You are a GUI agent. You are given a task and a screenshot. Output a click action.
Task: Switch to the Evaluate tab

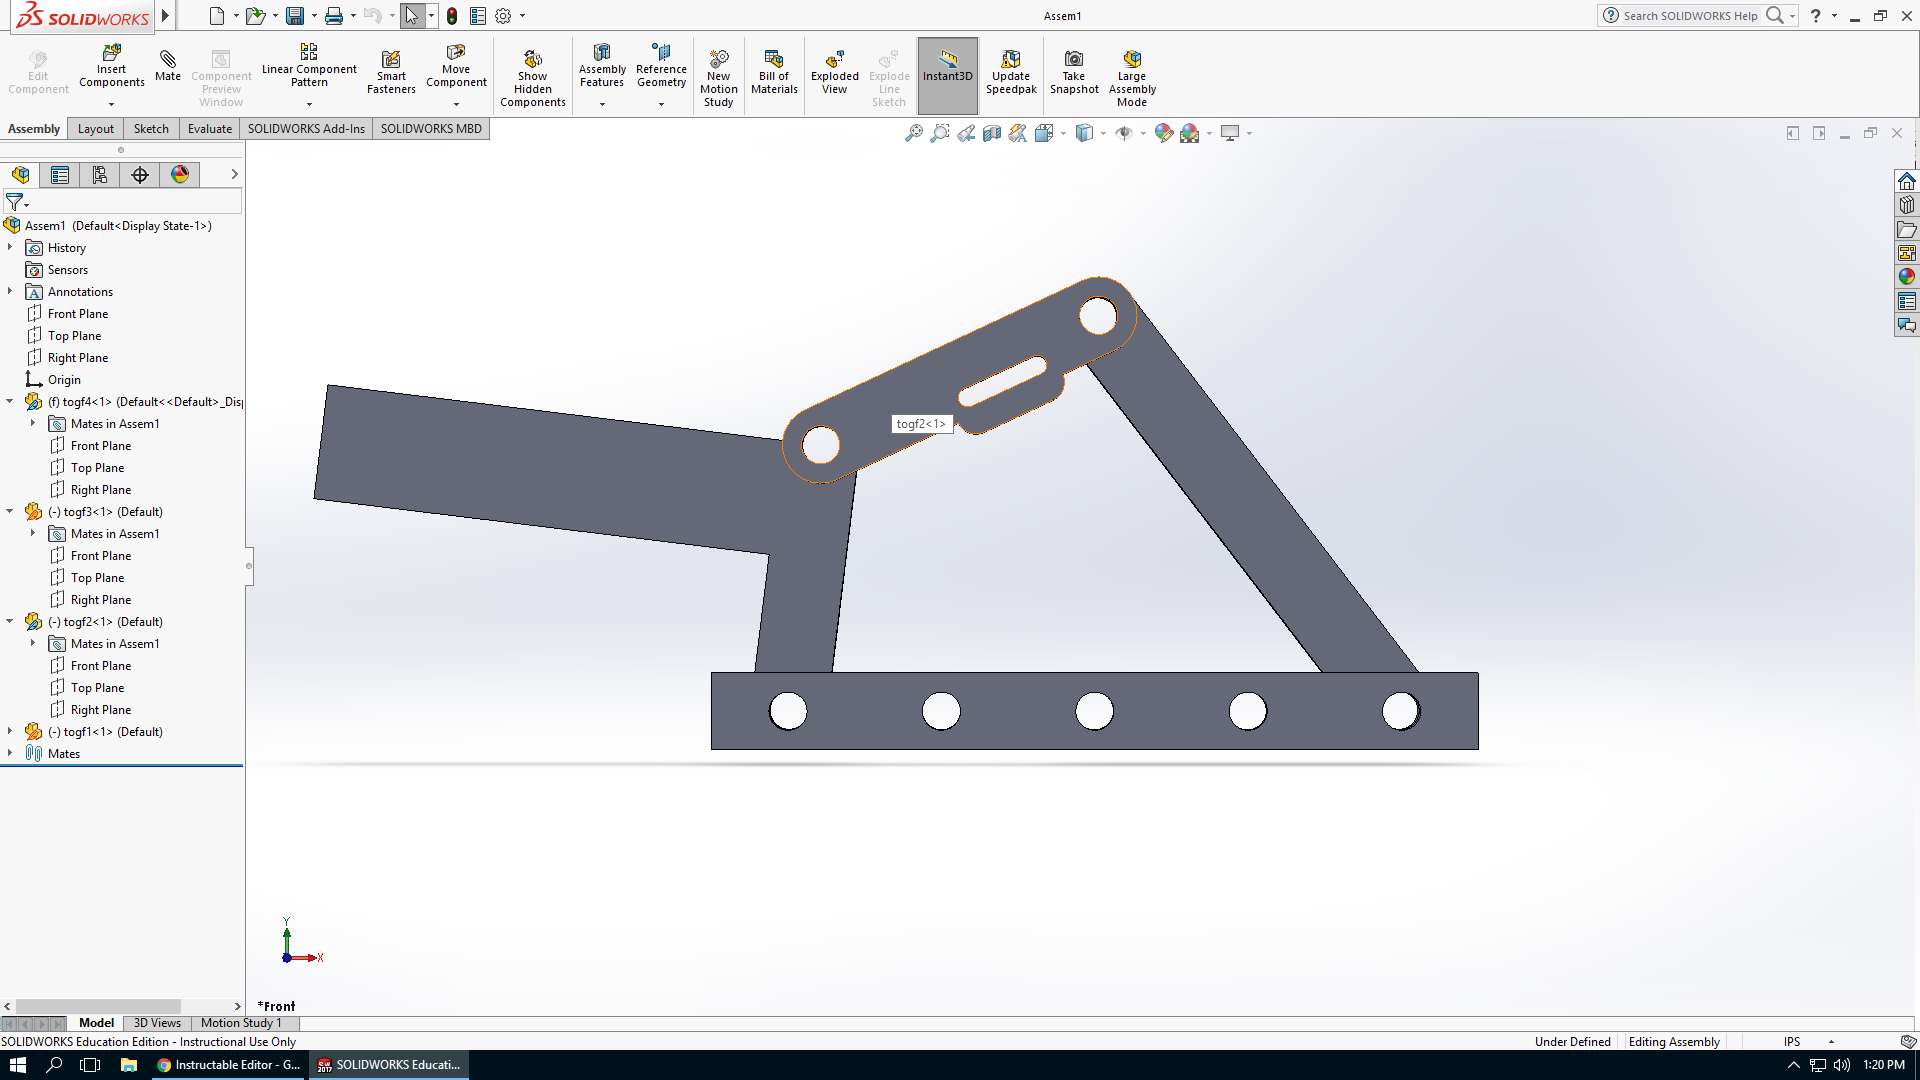pos(210,128)
